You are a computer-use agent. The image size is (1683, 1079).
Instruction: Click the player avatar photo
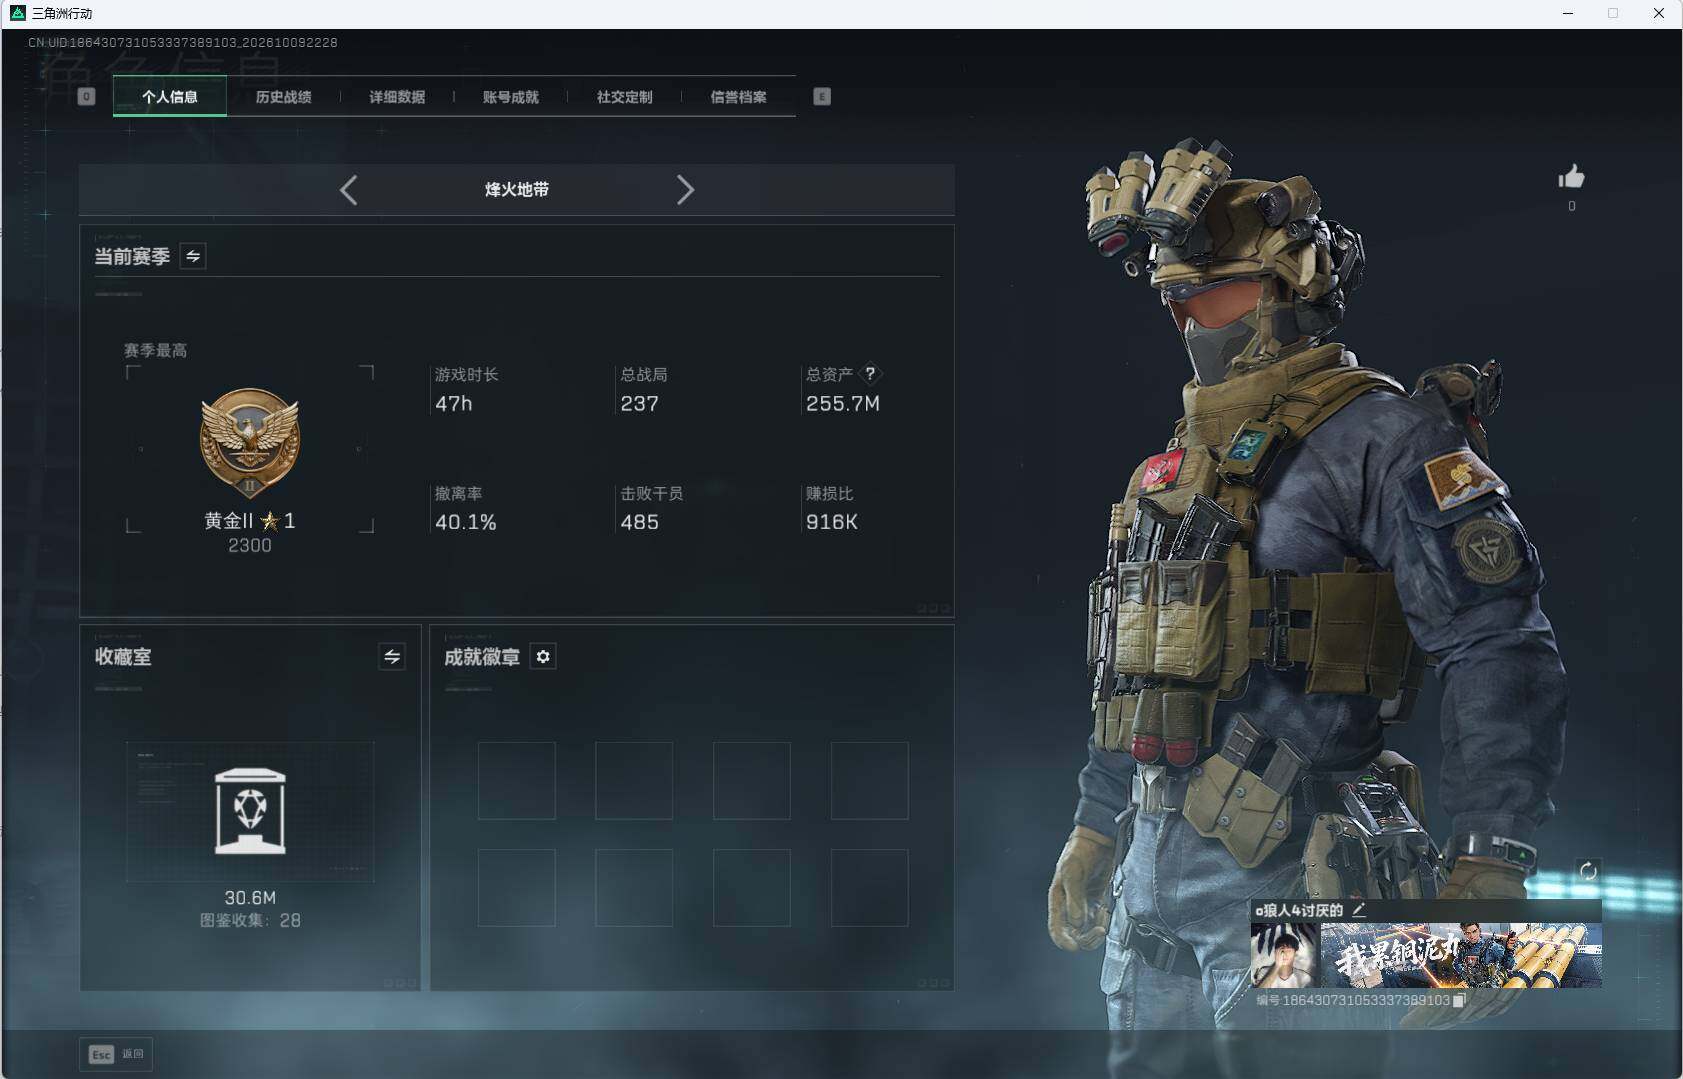pyautogui.click(x=1285, y=955)
